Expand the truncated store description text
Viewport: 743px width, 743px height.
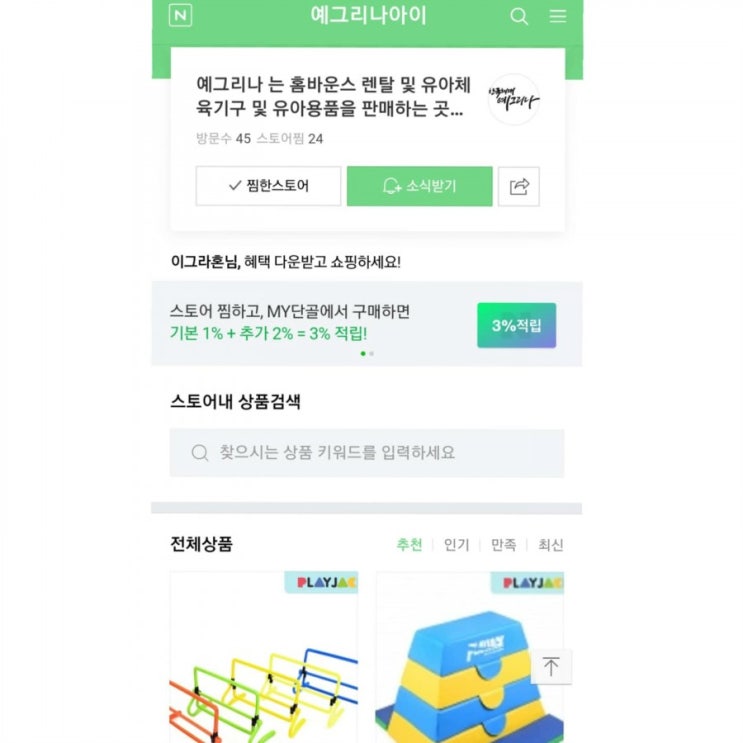pos(333,97)
